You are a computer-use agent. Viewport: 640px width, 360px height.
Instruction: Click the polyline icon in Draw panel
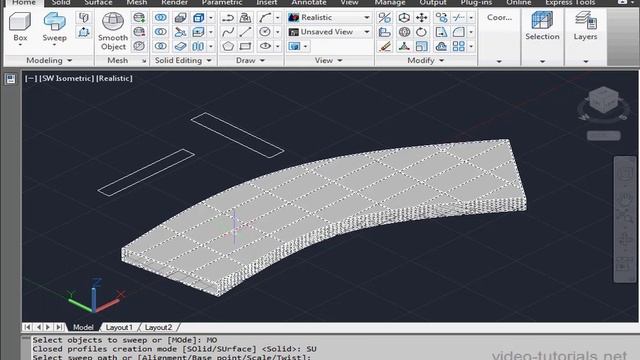(x=228, y=18)
